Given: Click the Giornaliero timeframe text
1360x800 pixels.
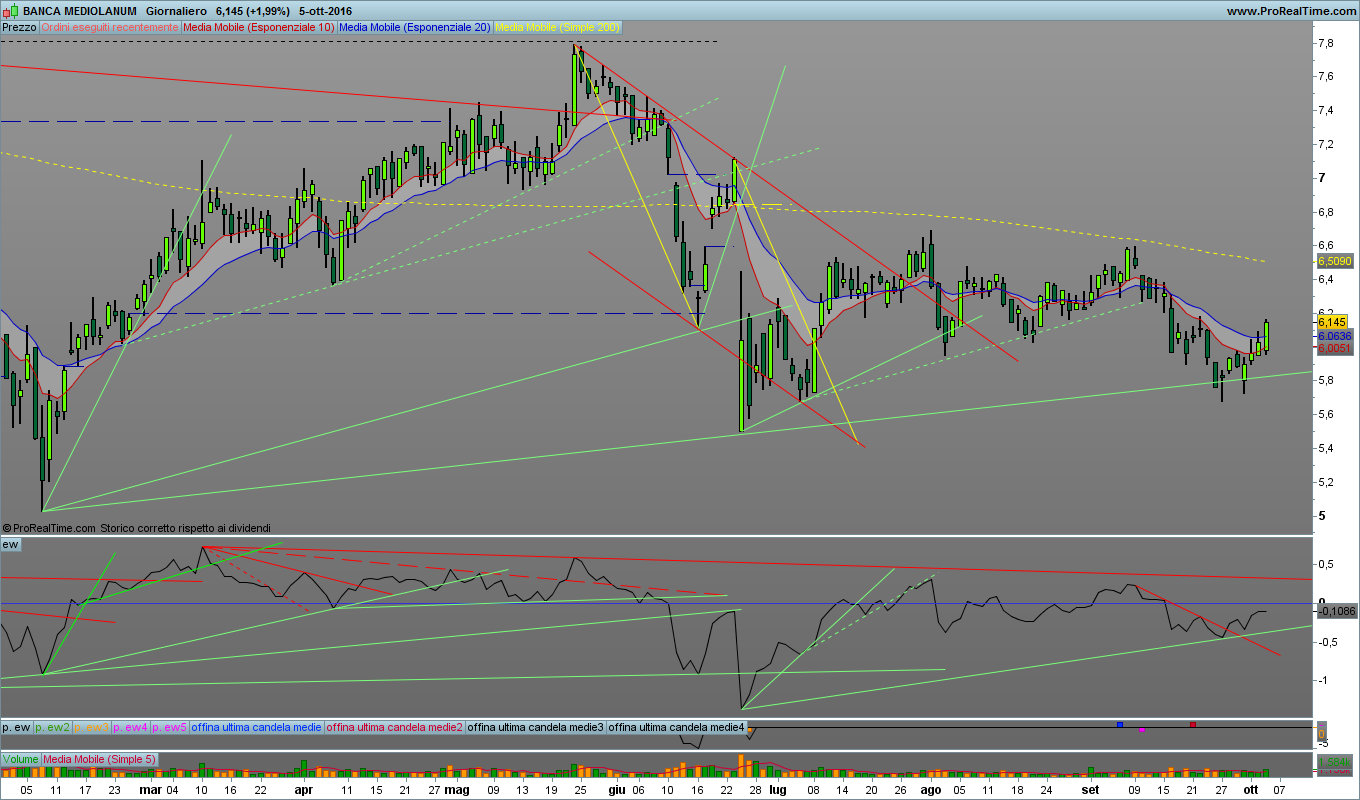Looking at the screenshot, I should coord(176,11).
